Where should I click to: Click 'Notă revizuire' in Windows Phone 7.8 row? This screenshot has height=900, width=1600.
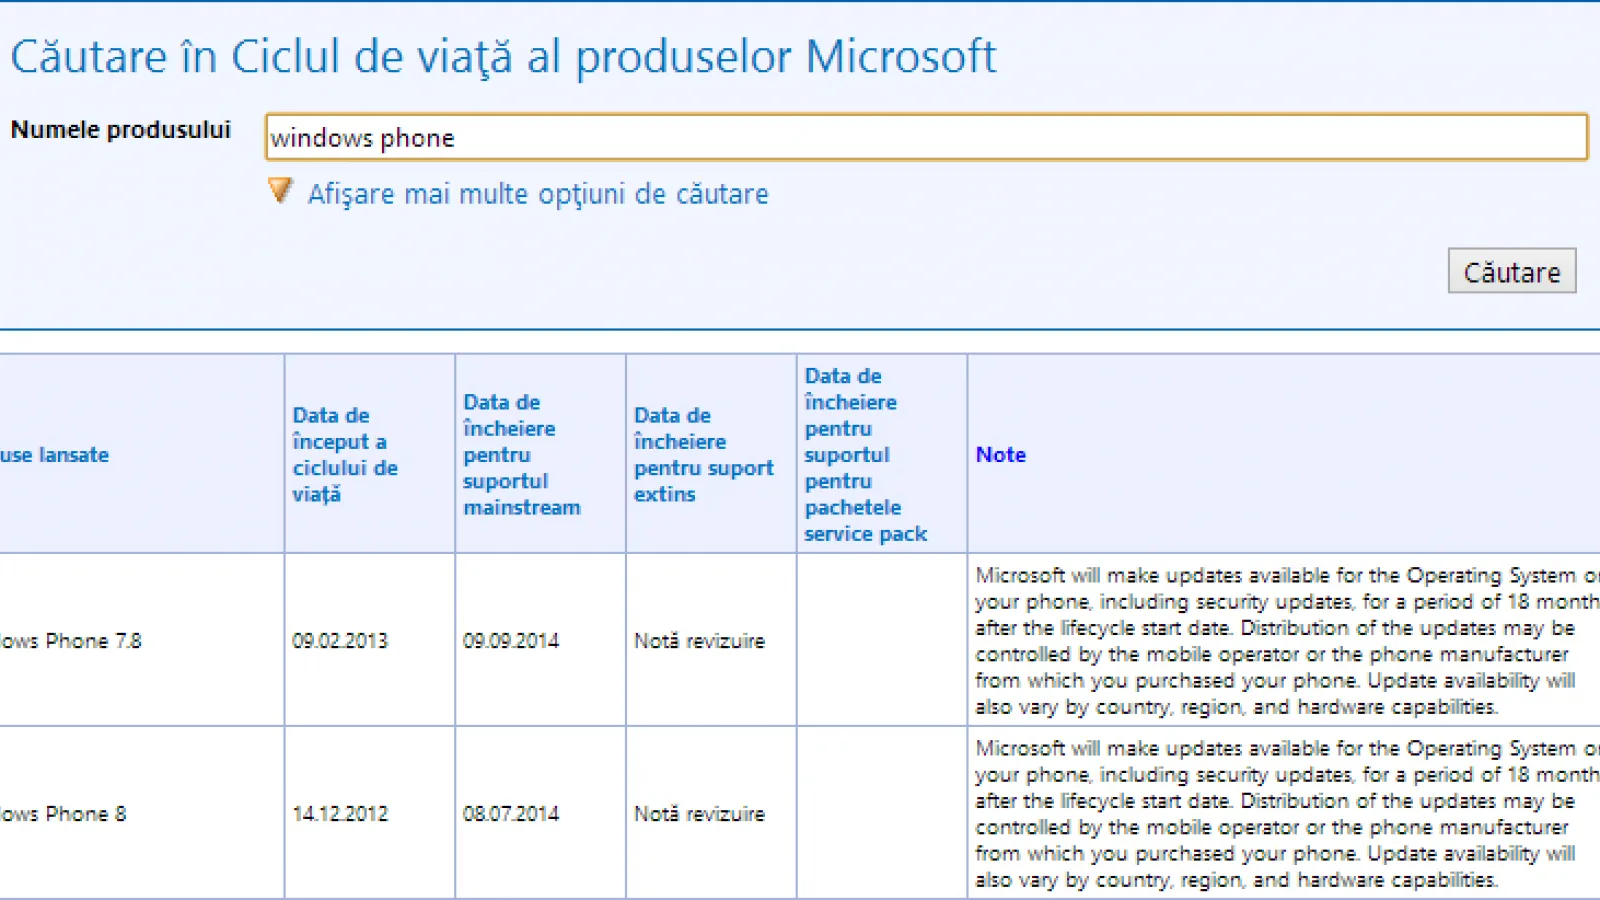click(699, 640)
